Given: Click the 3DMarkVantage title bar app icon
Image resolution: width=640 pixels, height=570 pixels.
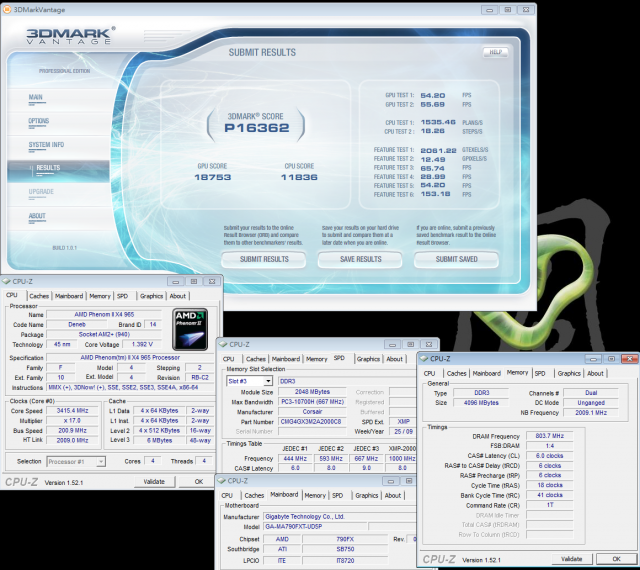Looking at the screenshot, I should point(7,9).
